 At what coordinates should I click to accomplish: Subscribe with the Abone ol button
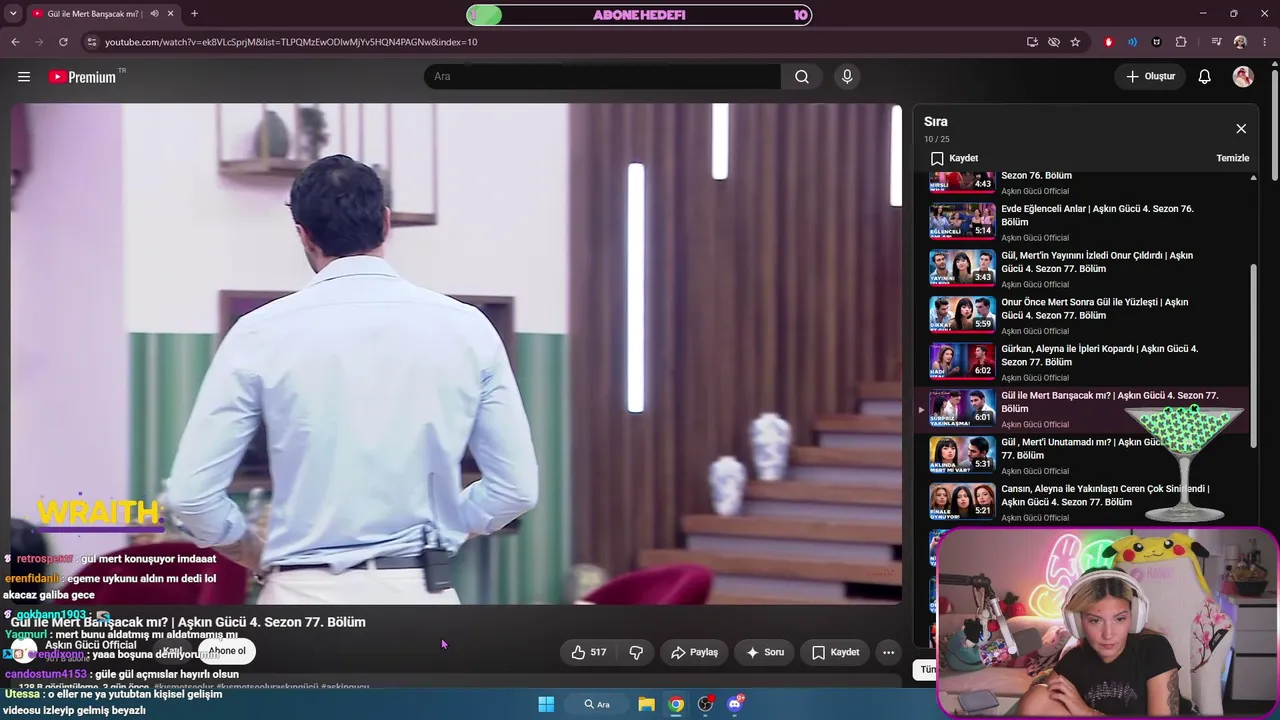(226, 651)
